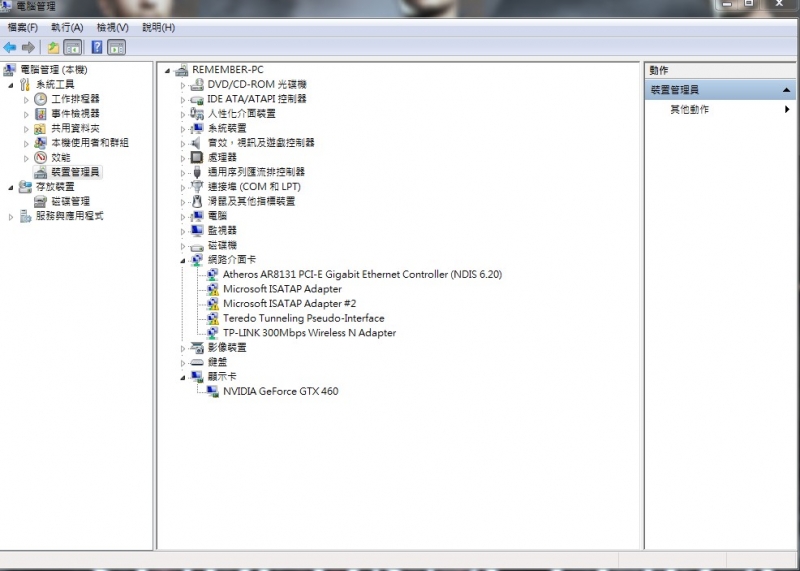The height and width of the screenshot is (571, 800).
Task: Expand the 連接埠 (COM 和 LPT) category
Action: (x=183, y=188)
